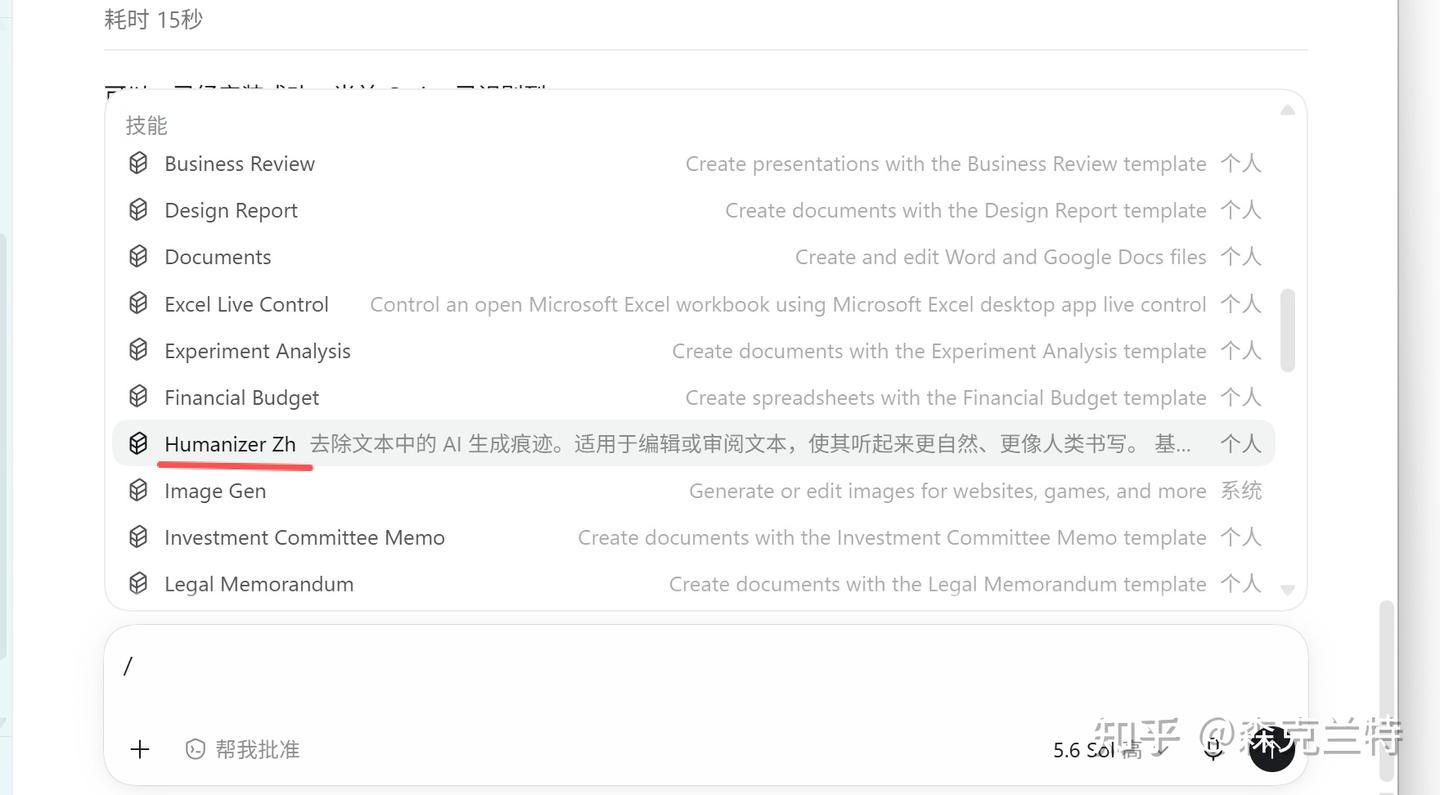Click description "Generate or edit images for websites, games…"
1440x795 pixels.
[x=948, y=491]
